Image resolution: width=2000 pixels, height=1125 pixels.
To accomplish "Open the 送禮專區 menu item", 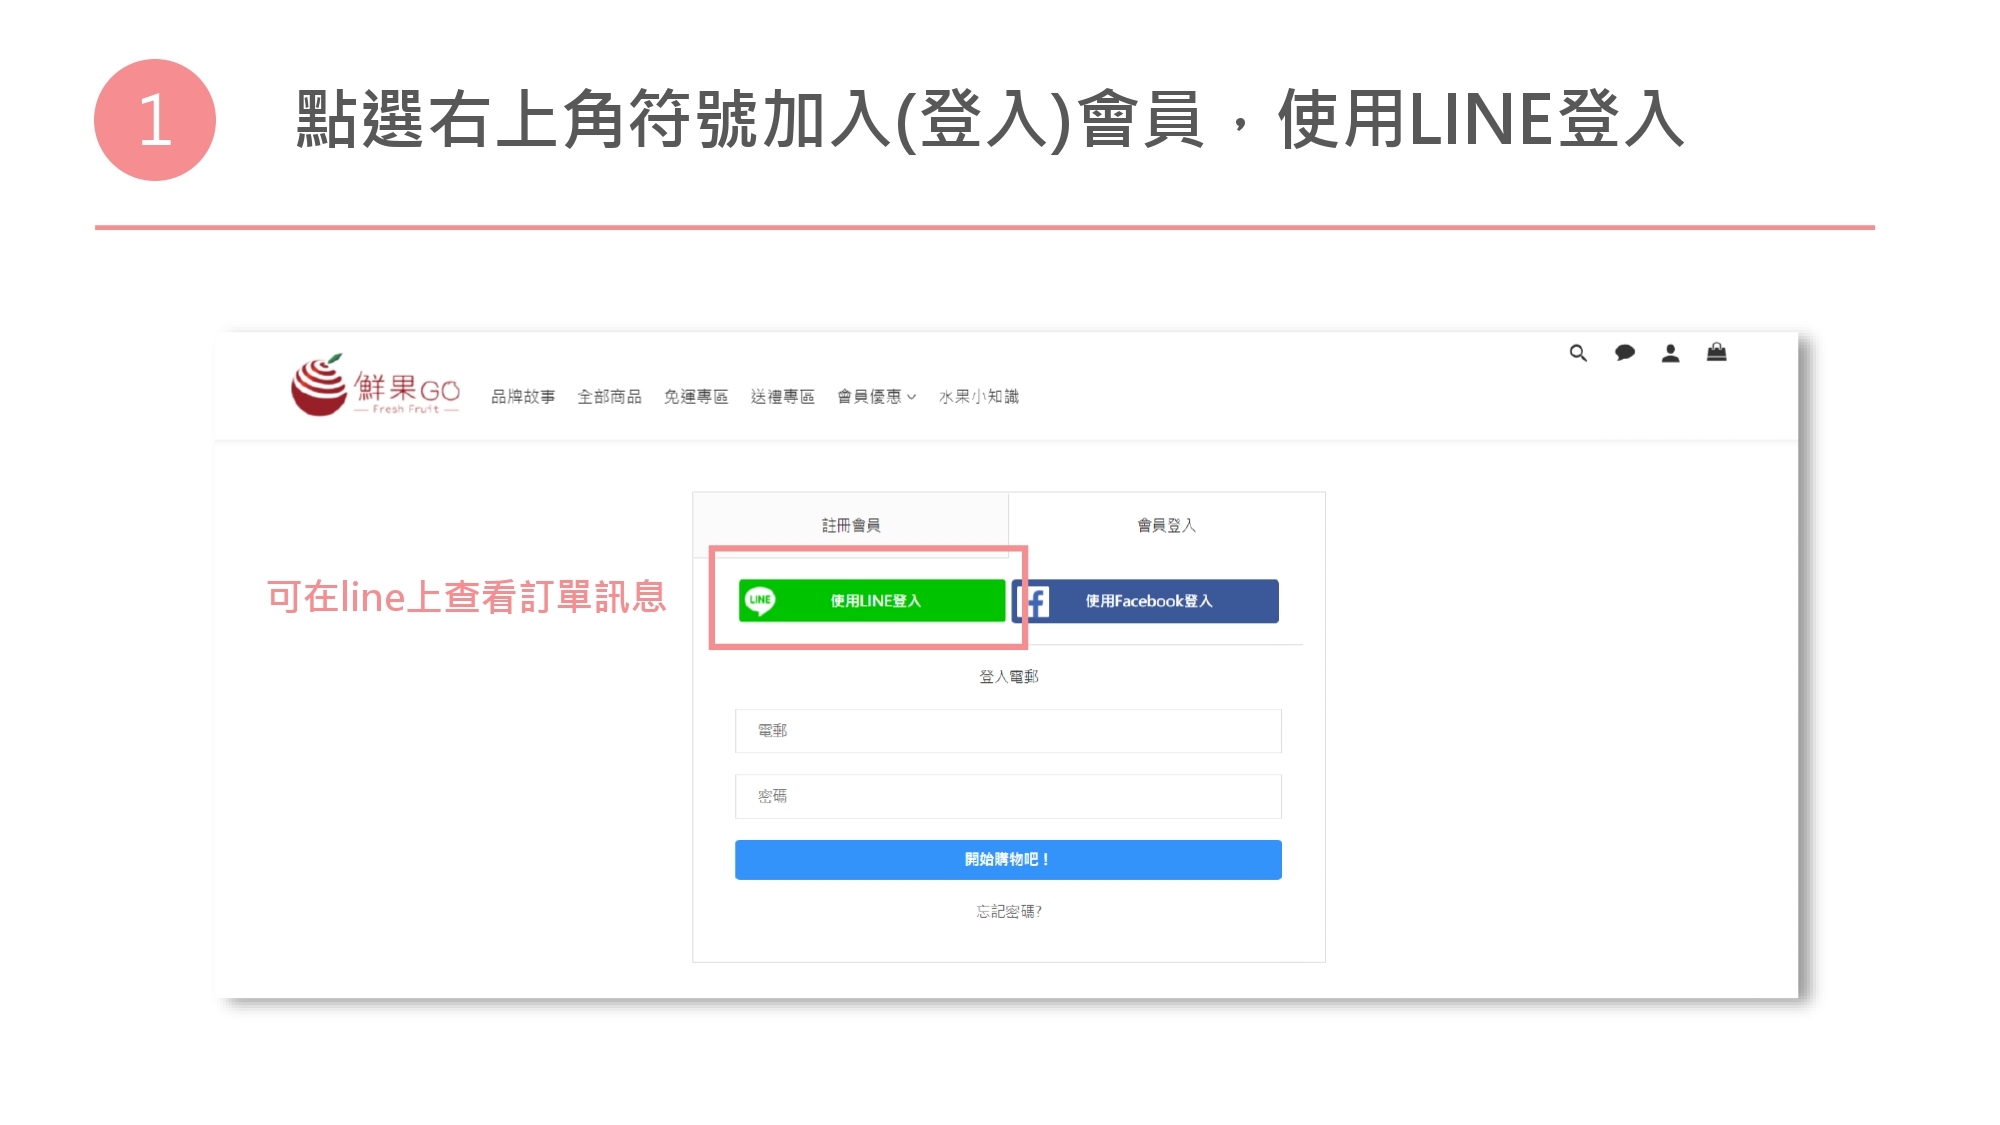I will point(782,397).
